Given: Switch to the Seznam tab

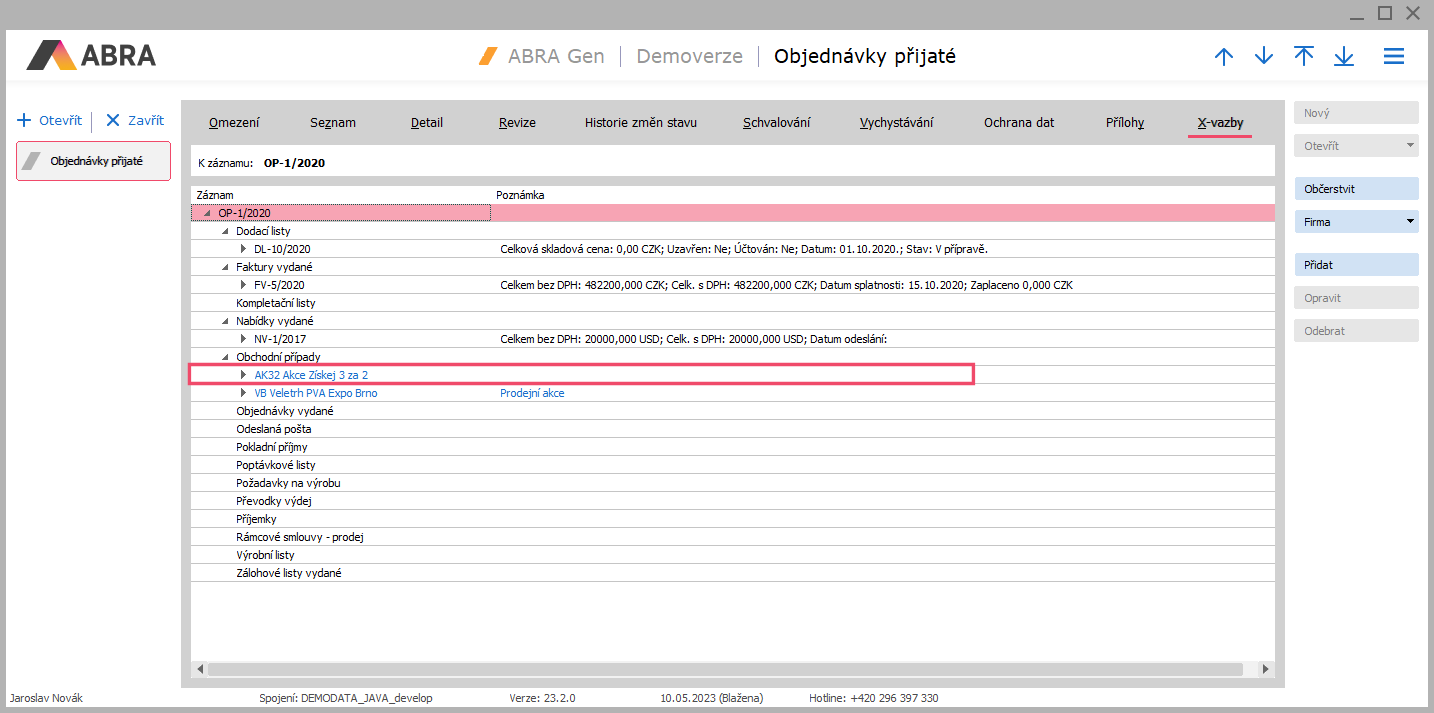Looking at the screenshot, I should pos(331,123).
